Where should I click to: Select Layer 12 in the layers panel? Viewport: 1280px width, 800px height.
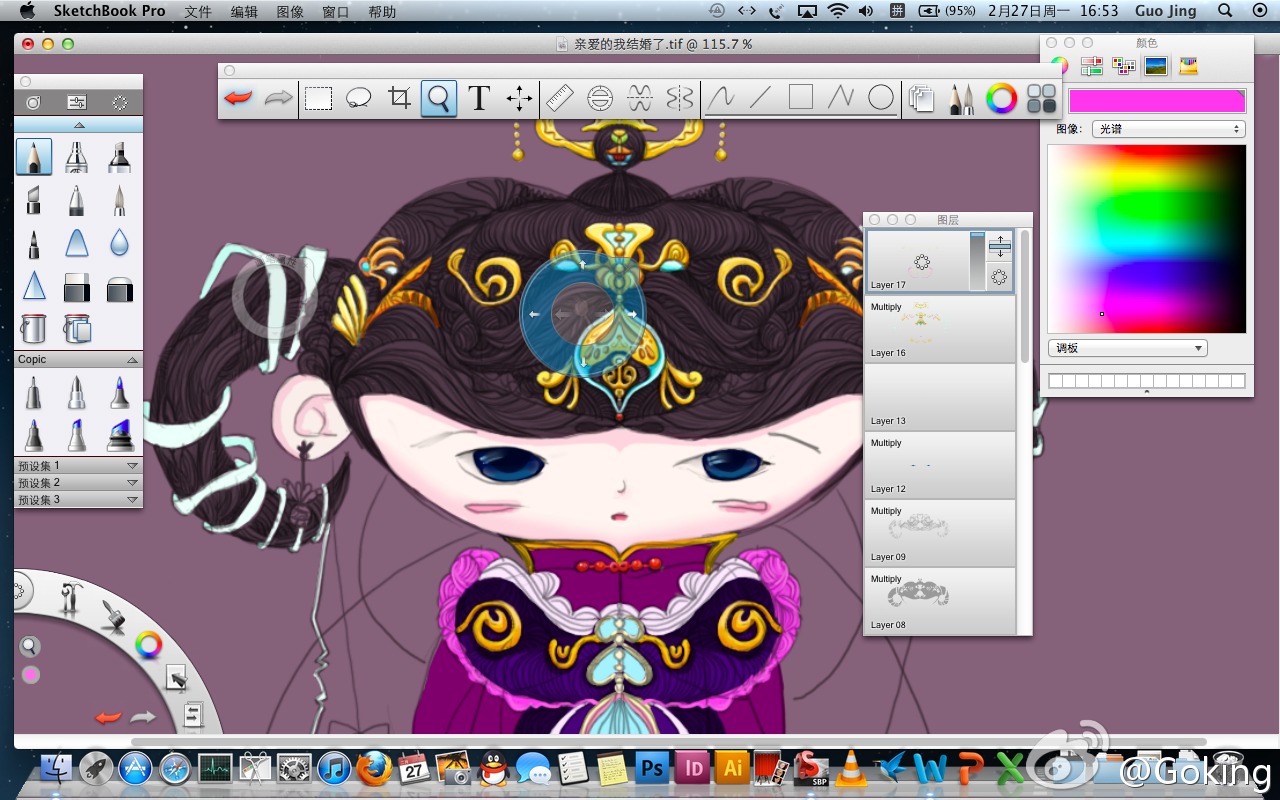pos(939,466)
